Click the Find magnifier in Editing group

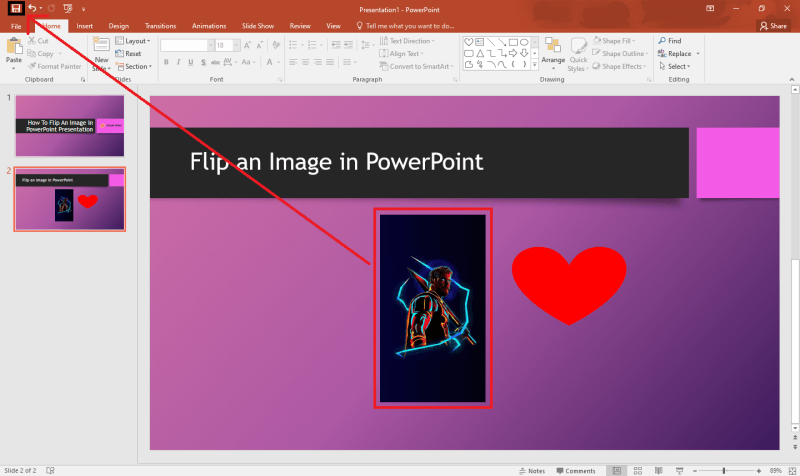(x=669, y=41)
